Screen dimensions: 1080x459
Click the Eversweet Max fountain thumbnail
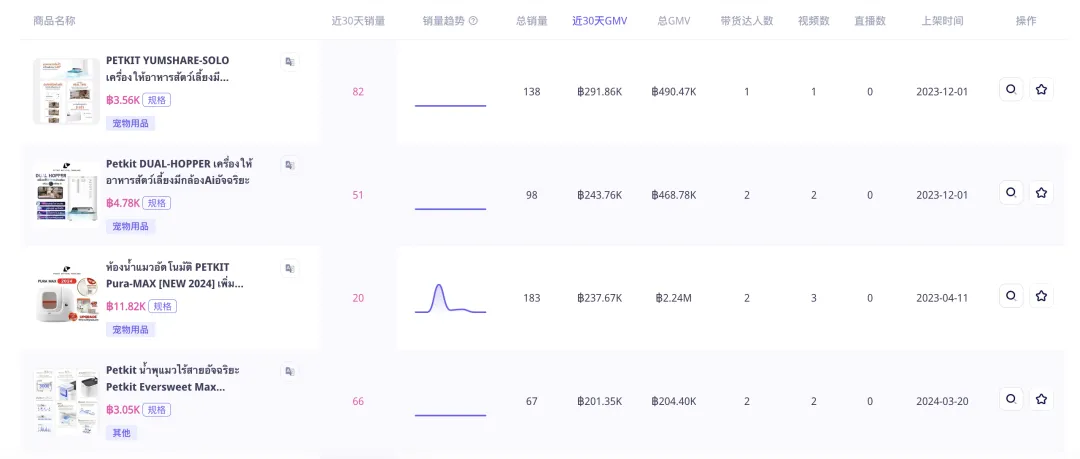click(x=66, y=401)
